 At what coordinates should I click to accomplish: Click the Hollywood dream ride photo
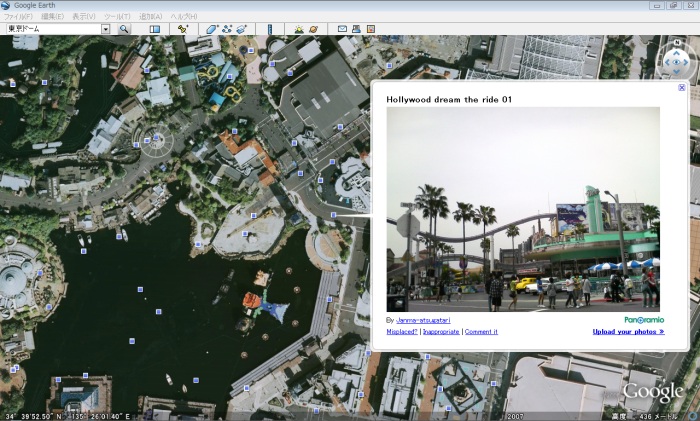coord(523,209)
